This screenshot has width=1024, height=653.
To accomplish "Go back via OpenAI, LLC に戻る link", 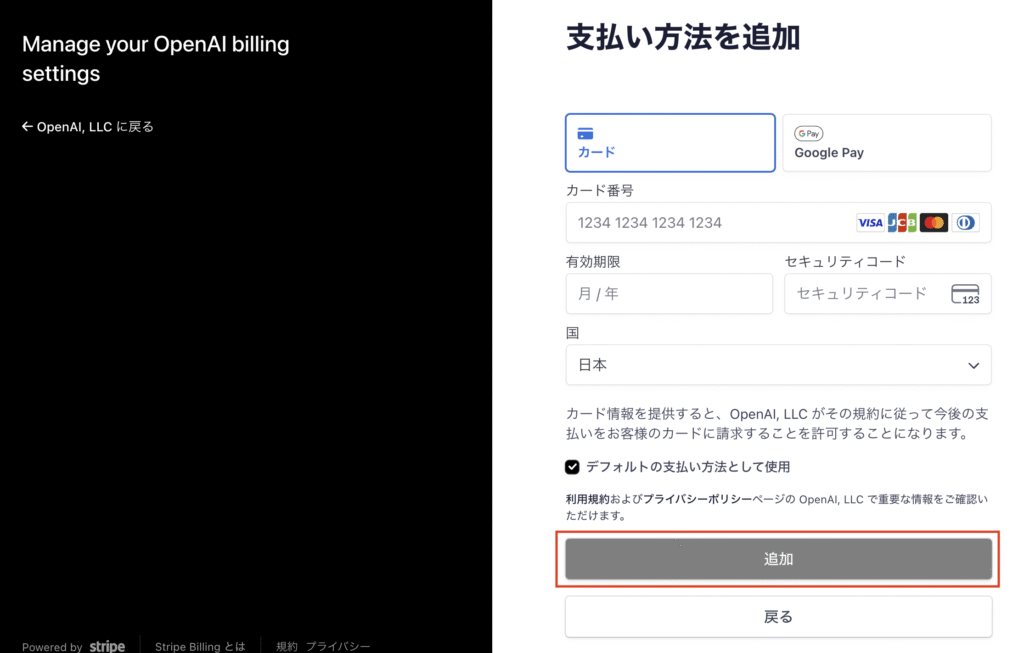I will click(88, 127).
